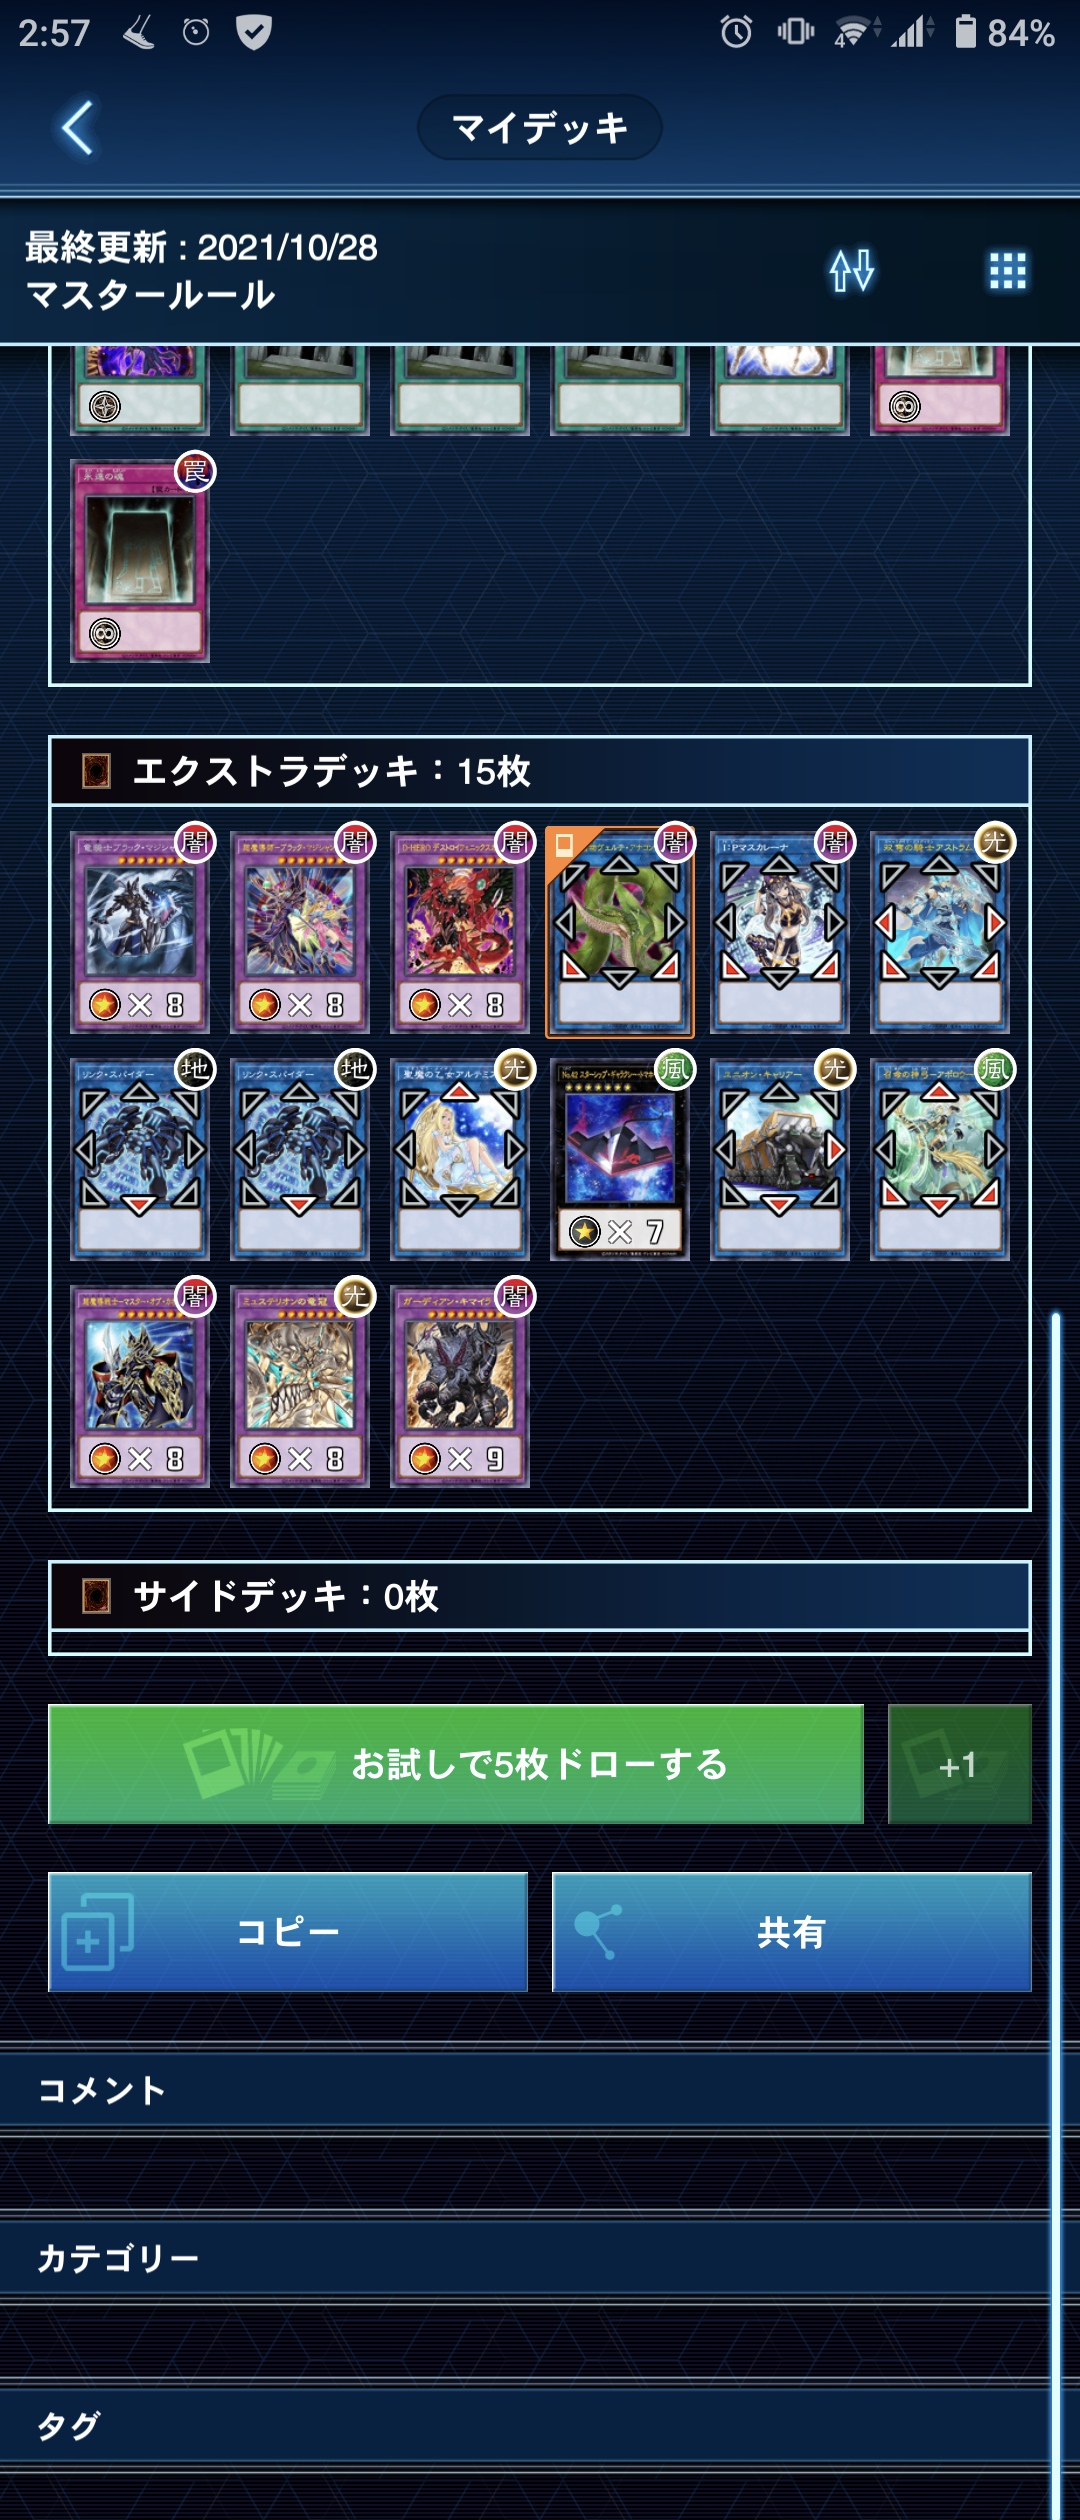Click the vertical scrollbar on right edge
The height and width of the screenshot is (2520, 1080).
[1055, 1915]
